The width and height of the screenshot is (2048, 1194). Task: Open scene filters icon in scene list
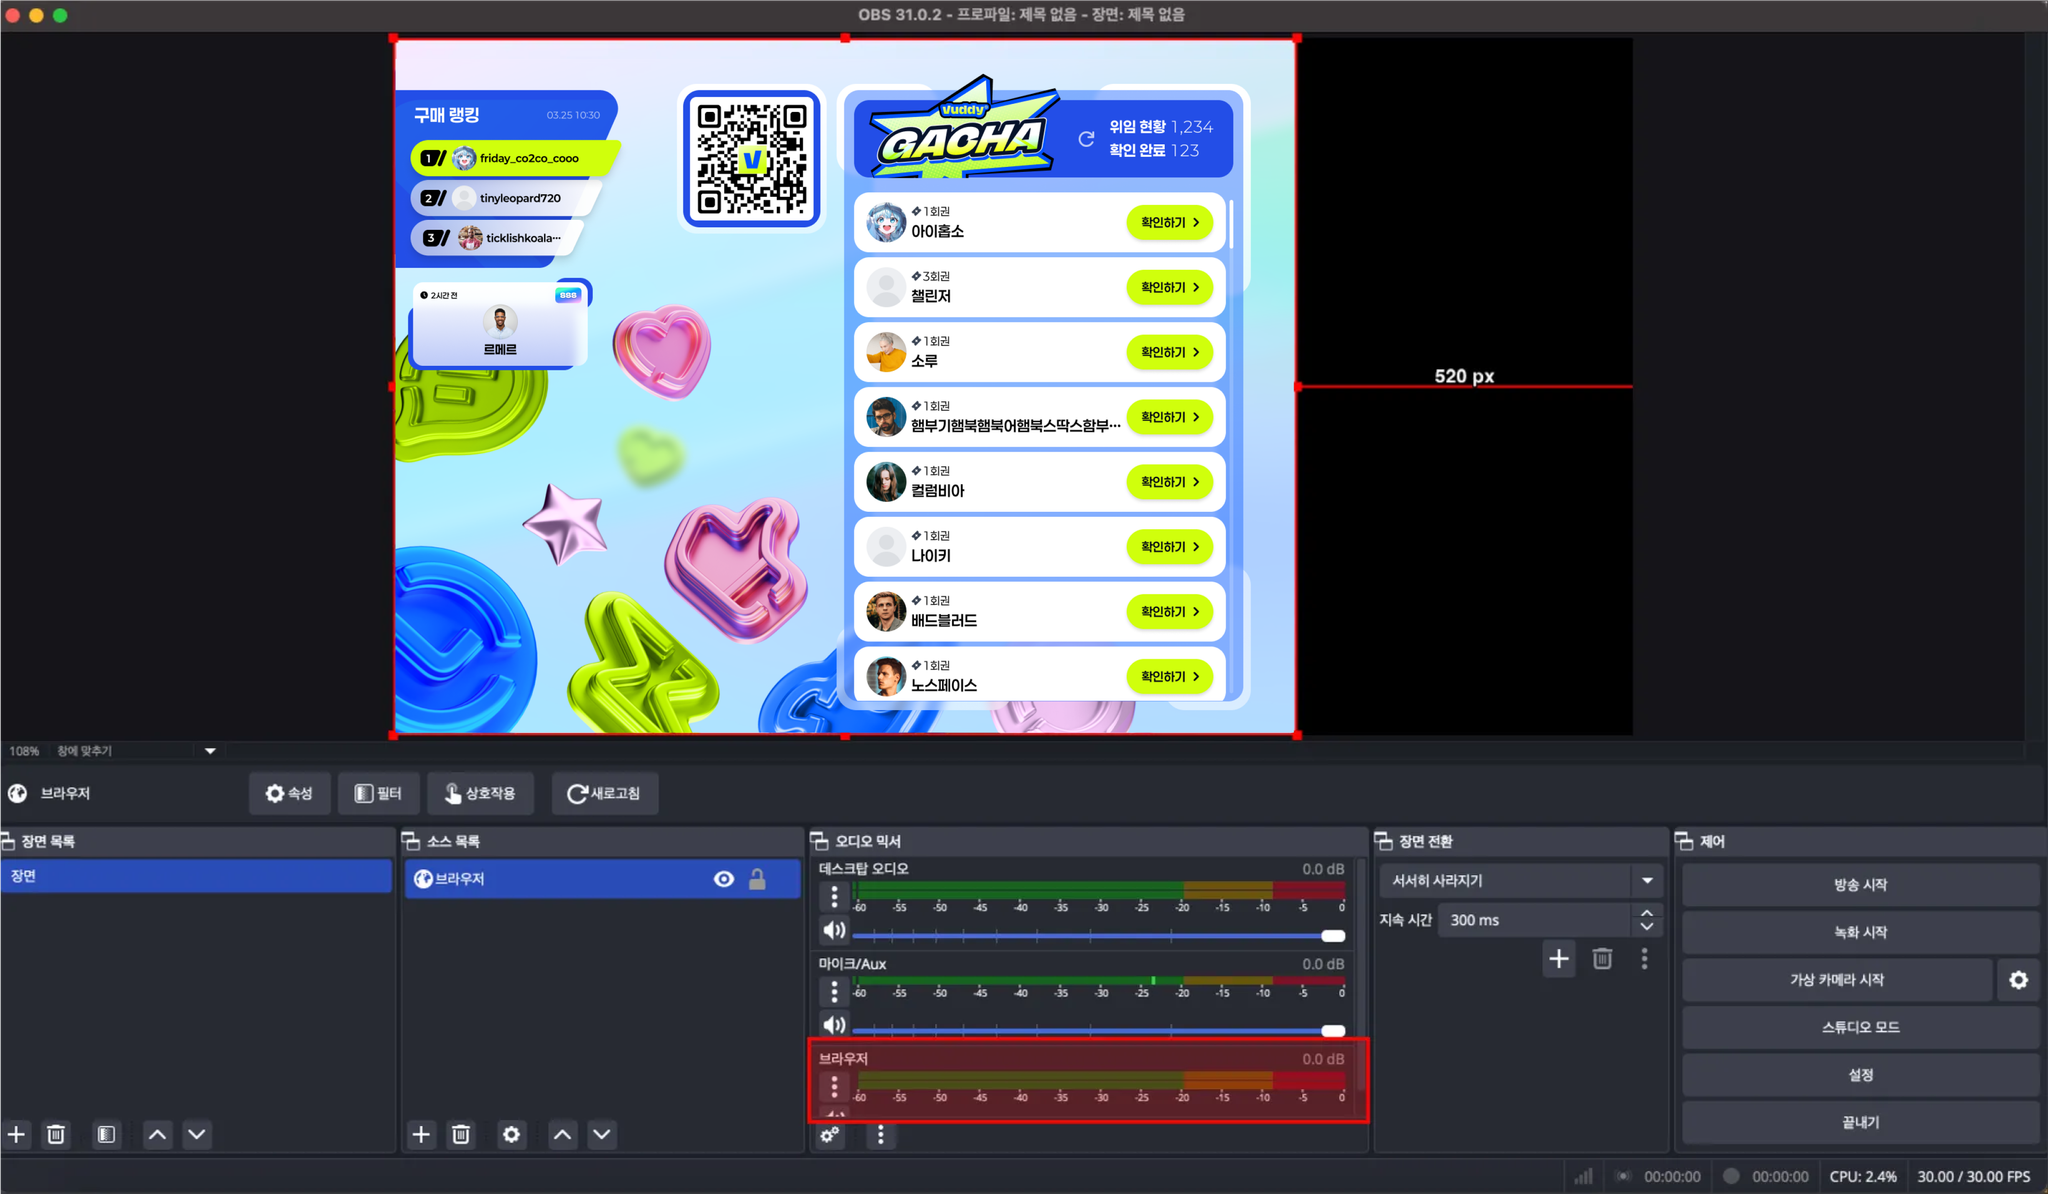pos(106,1134)
